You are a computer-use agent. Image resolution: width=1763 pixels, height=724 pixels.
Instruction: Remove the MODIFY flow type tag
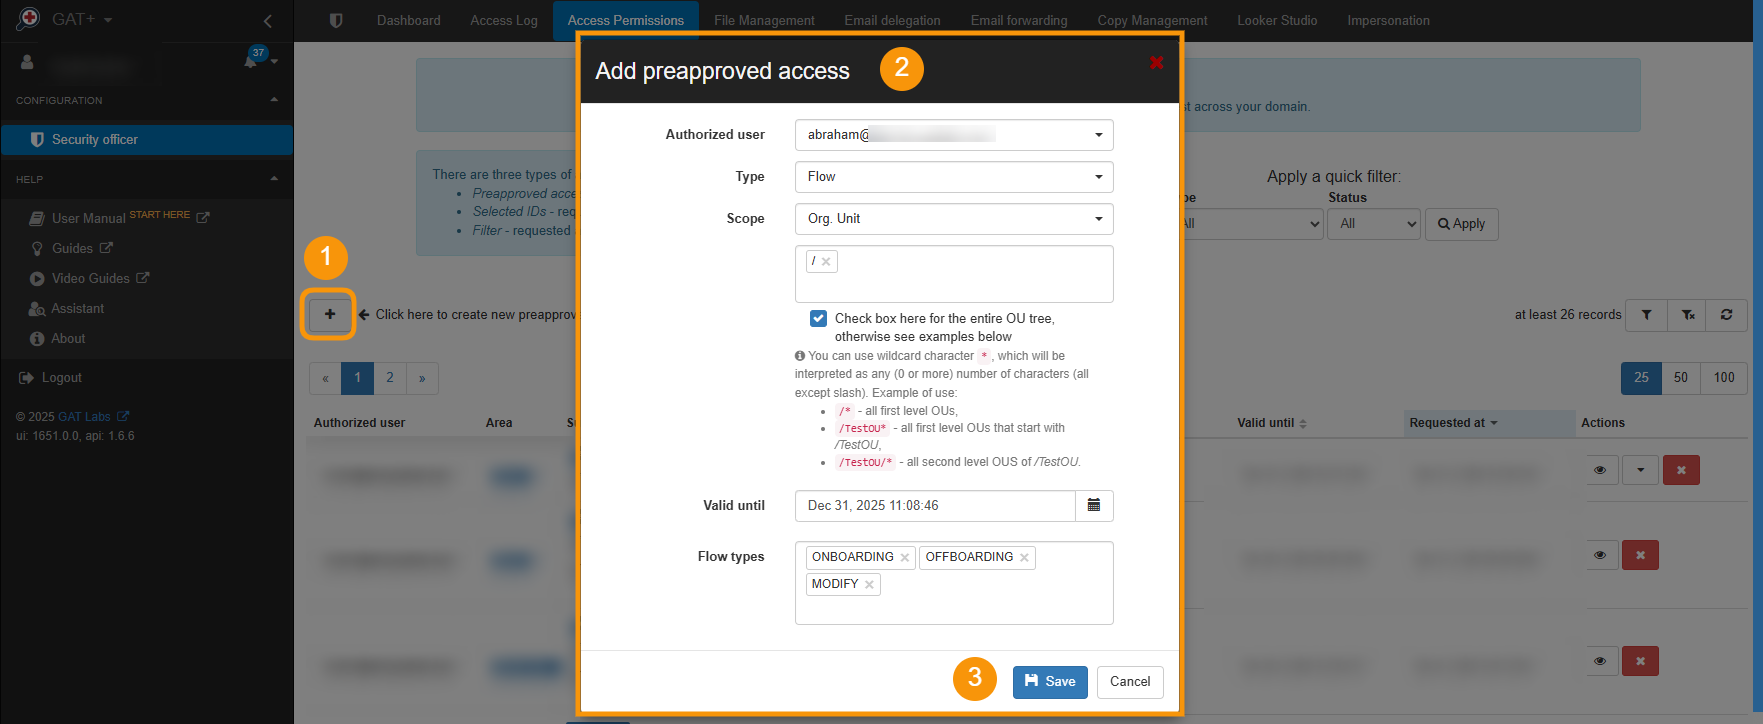point(870,584)
